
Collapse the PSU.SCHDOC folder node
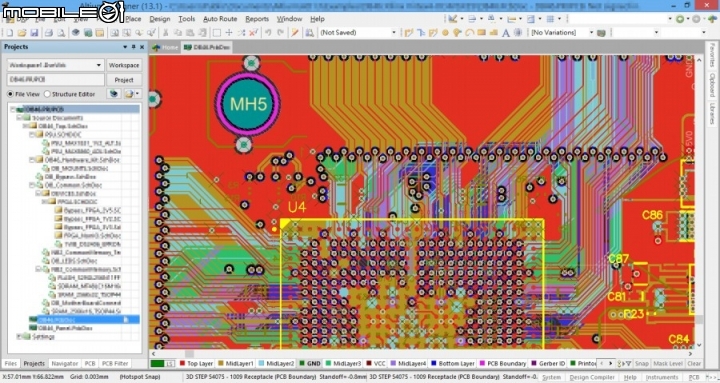pos(33,135)
